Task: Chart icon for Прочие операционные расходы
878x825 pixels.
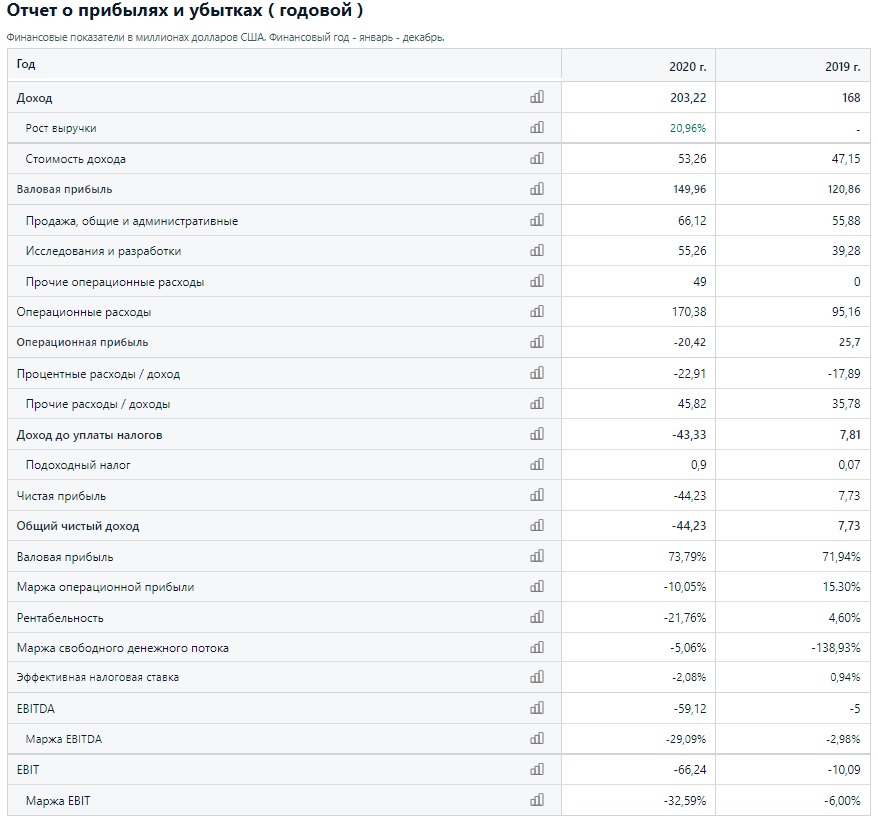Action: [x=536, y=281]
